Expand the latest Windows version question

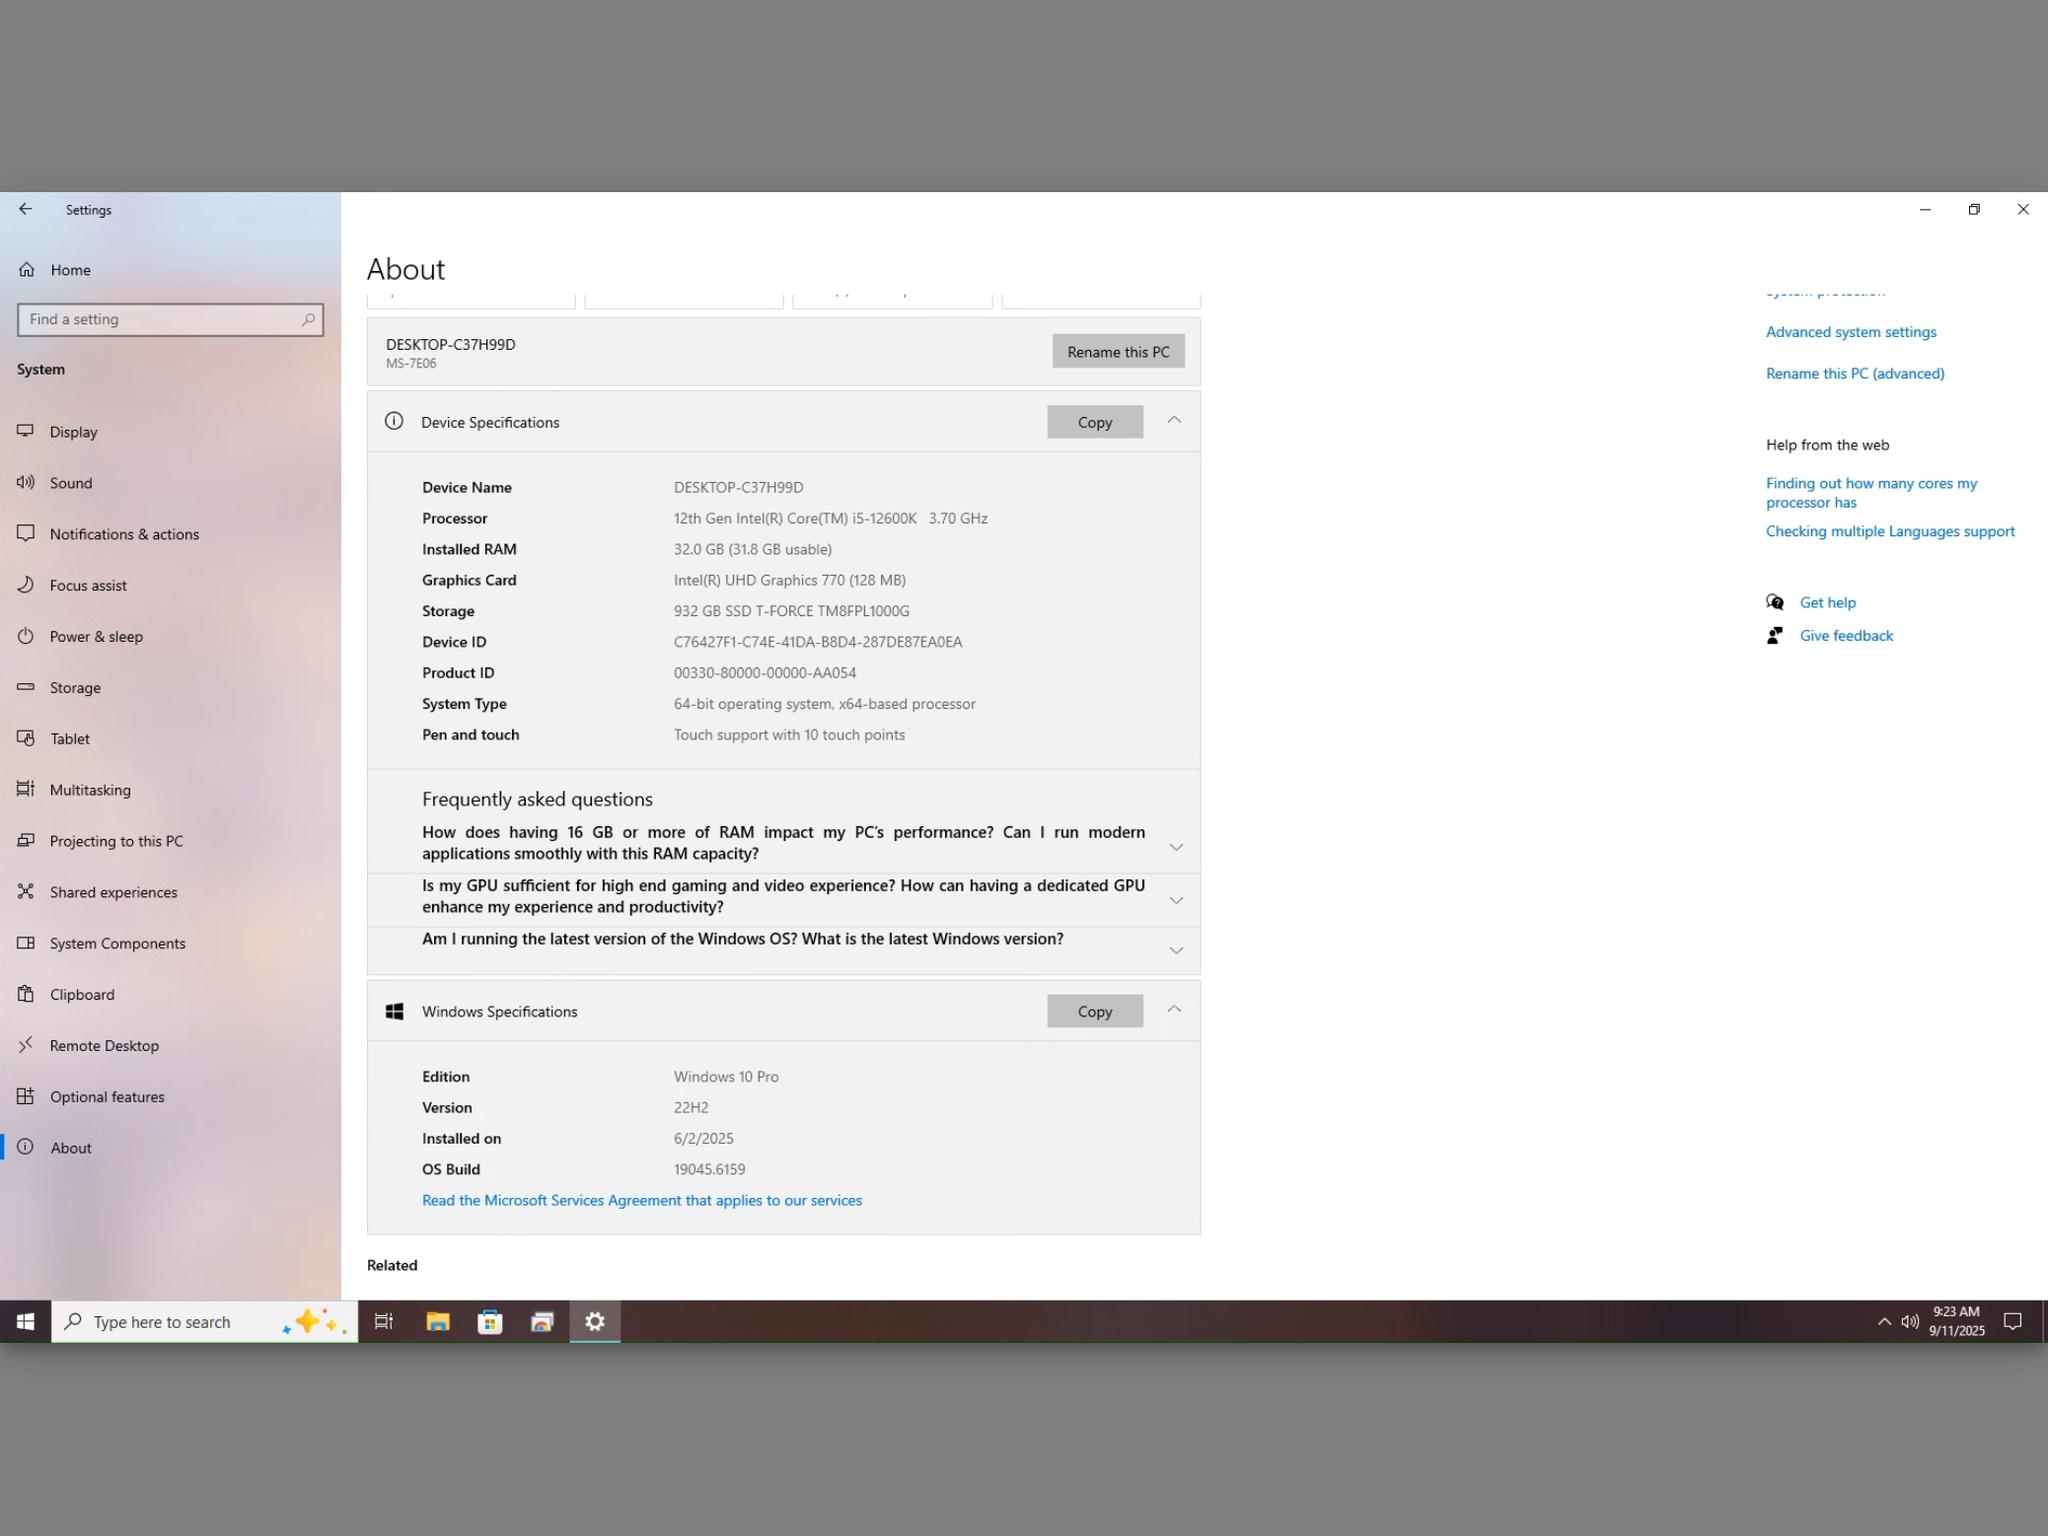(1176, 950)
